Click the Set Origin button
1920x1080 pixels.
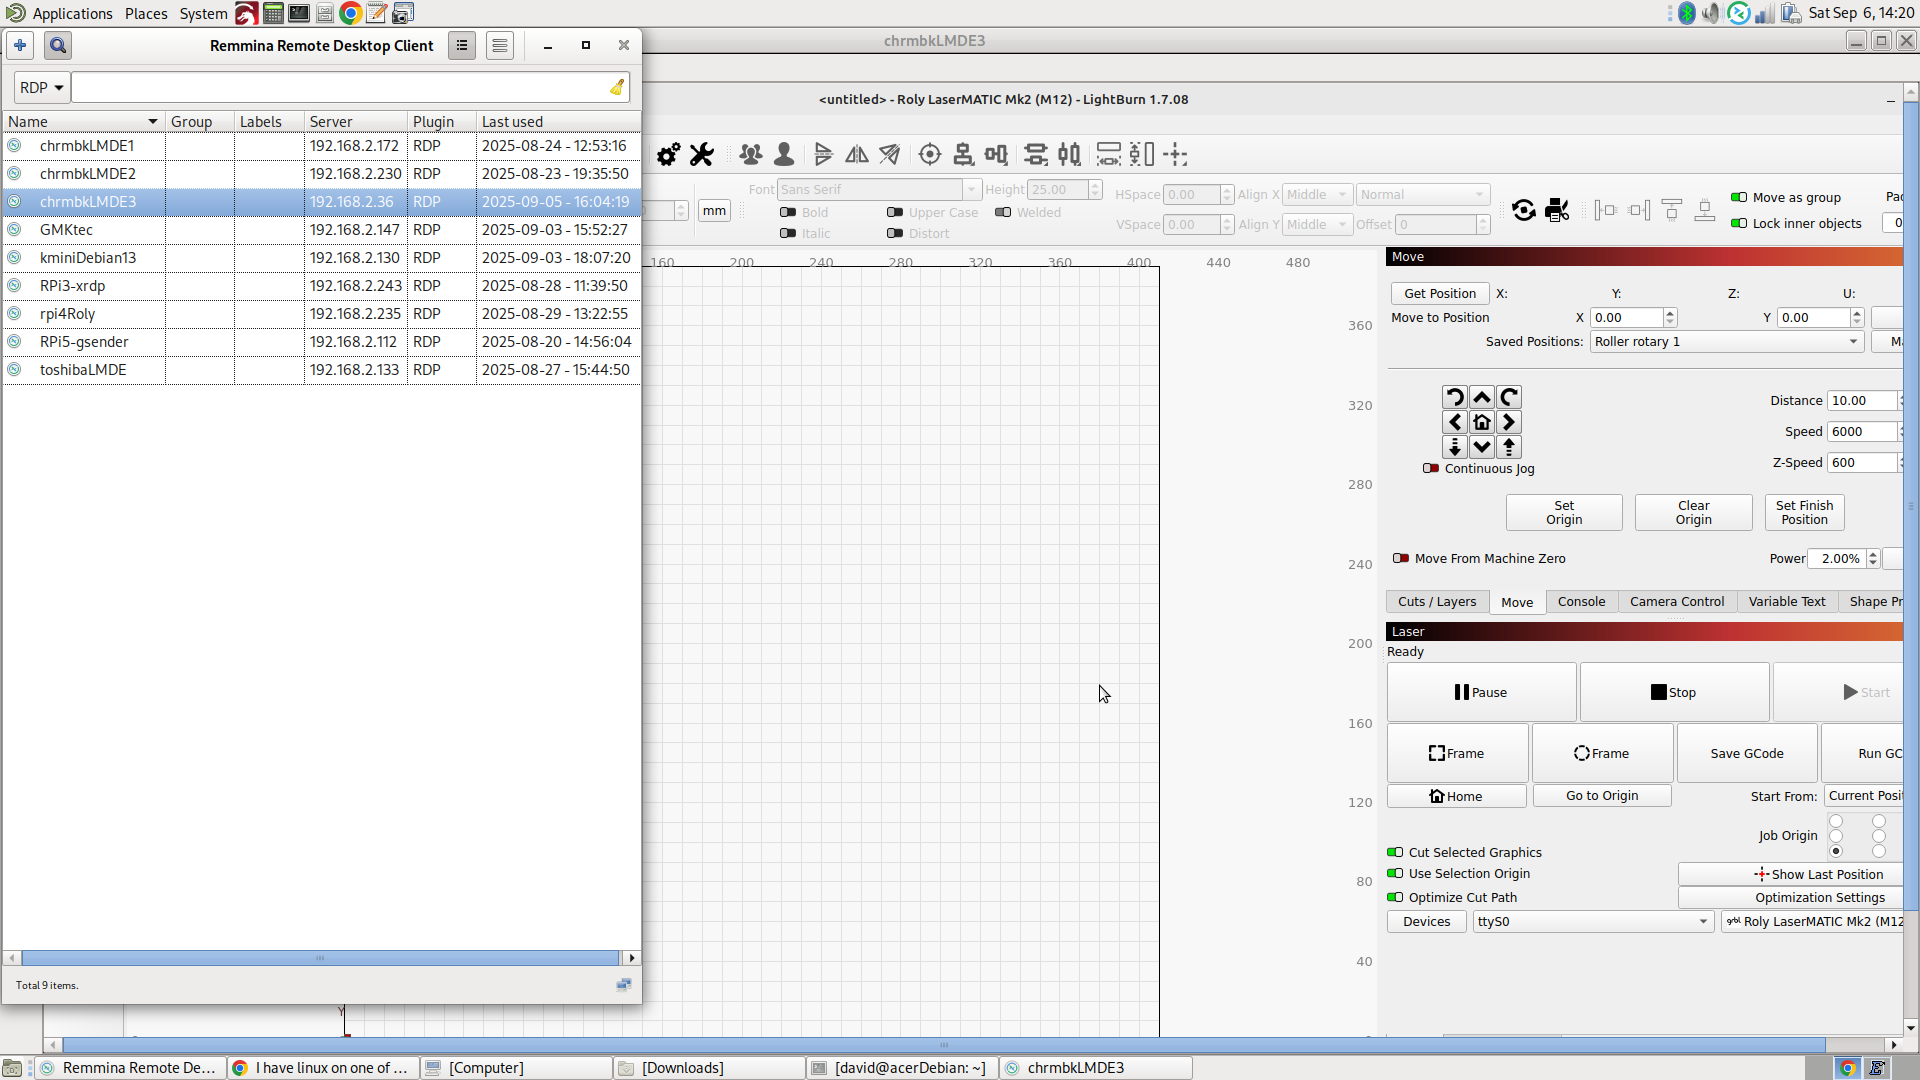pyautogui.click(x=1564, y=513)
